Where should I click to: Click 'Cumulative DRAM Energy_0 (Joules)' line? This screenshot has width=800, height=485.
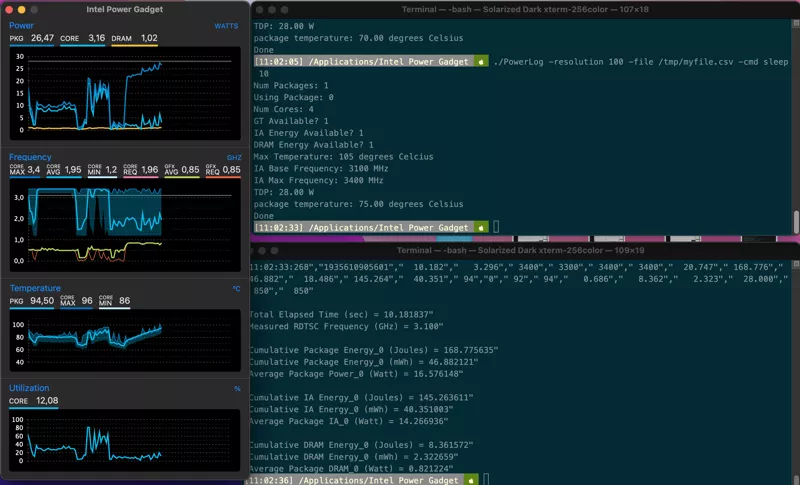361,445
